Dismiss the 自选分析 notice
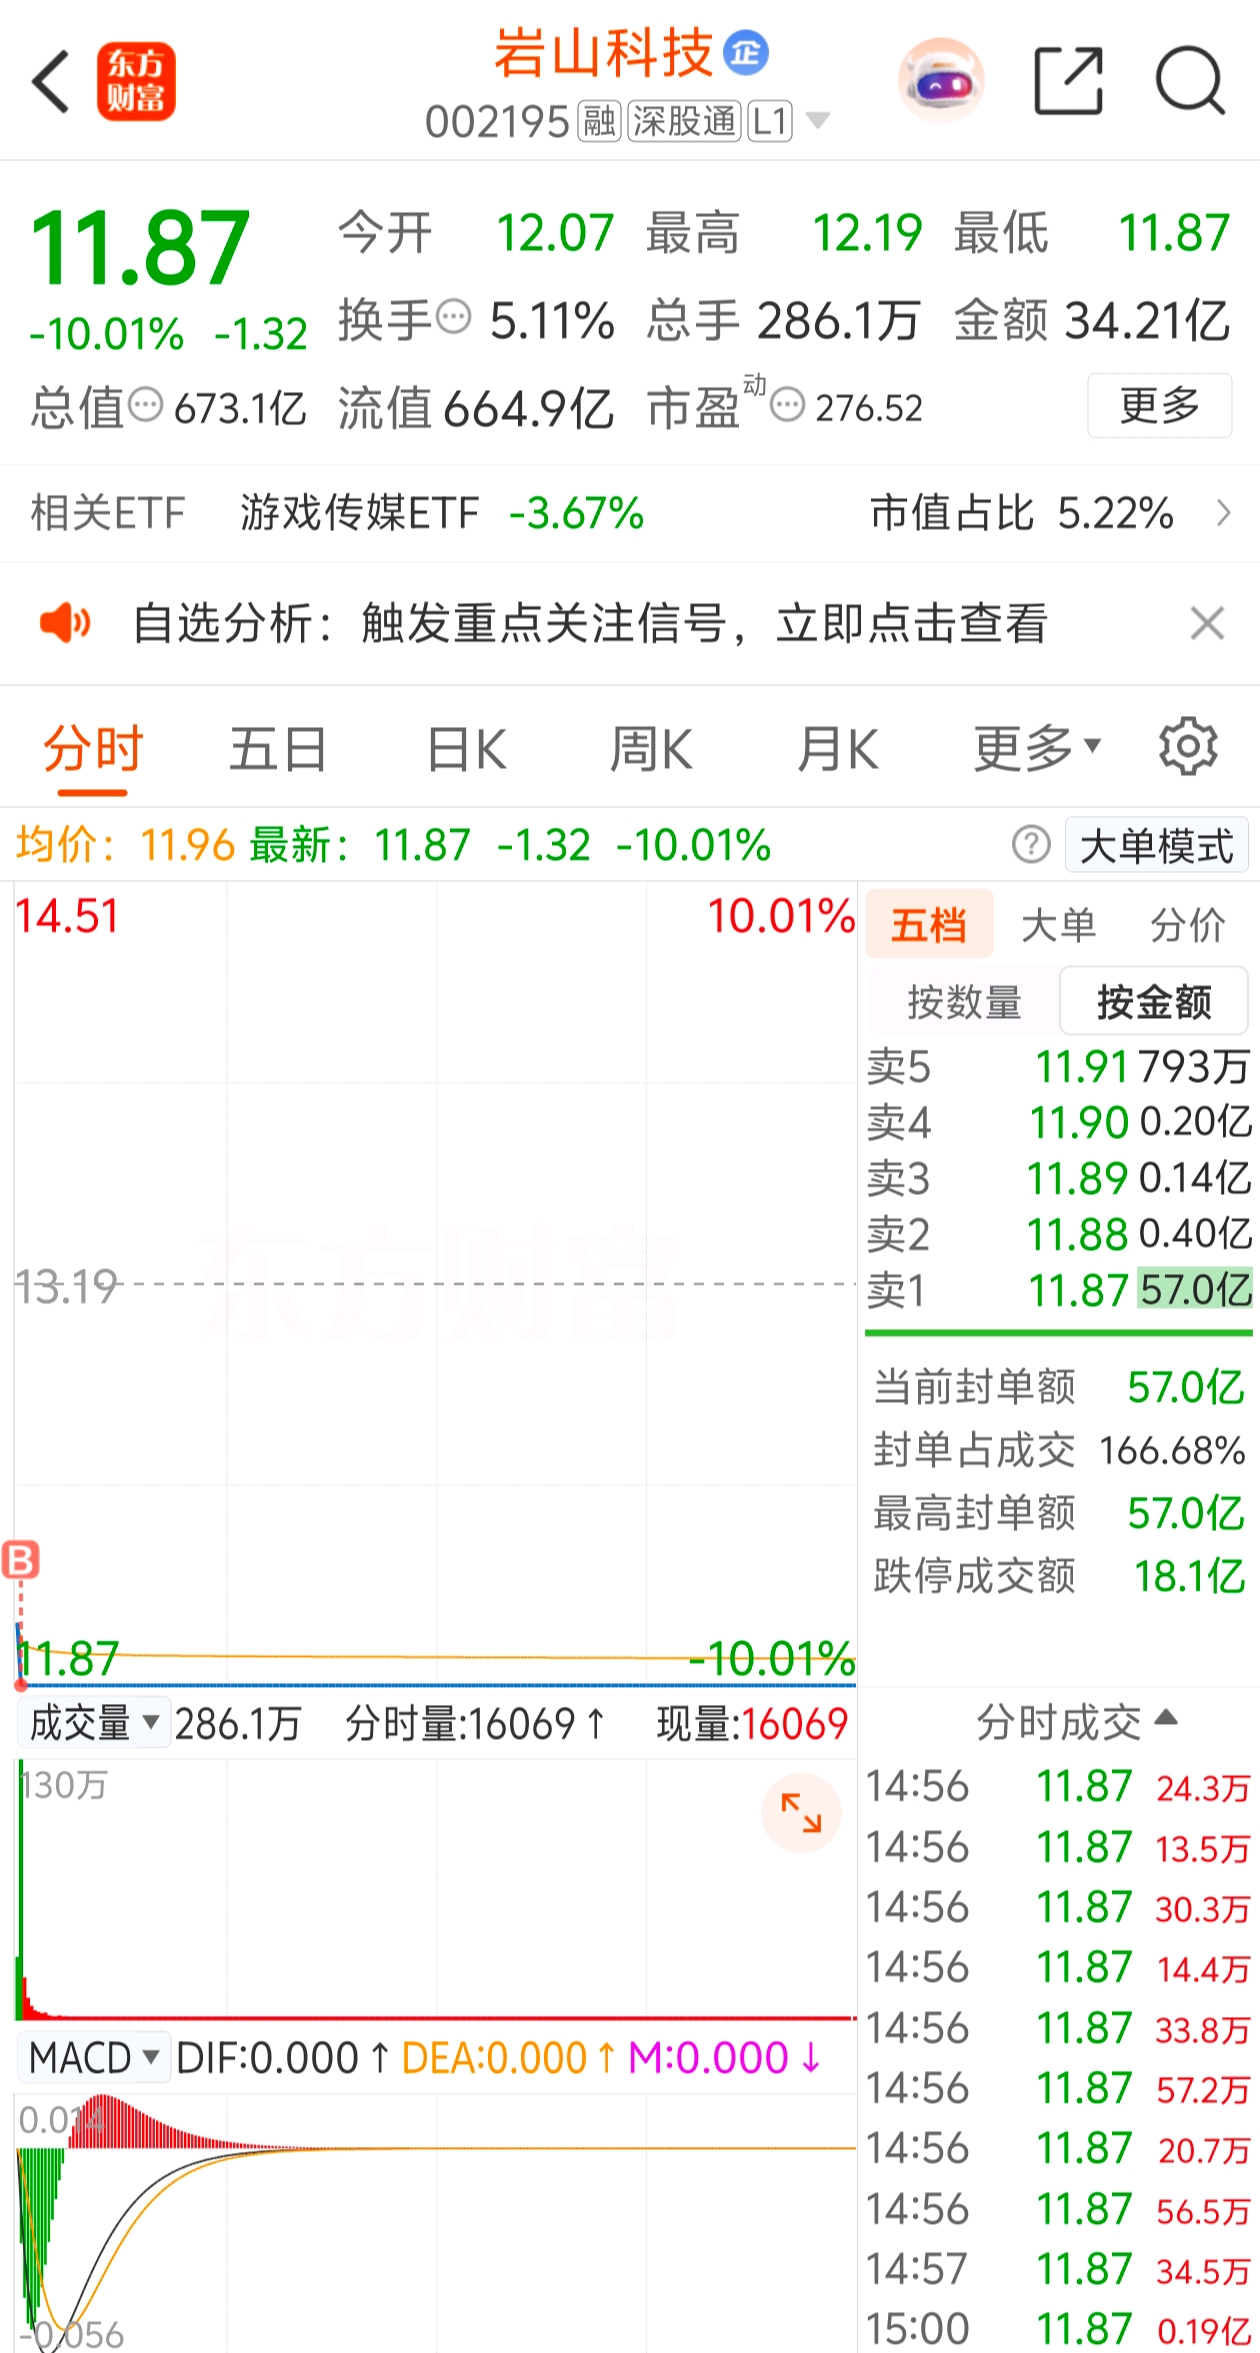 click(1207, 623)
